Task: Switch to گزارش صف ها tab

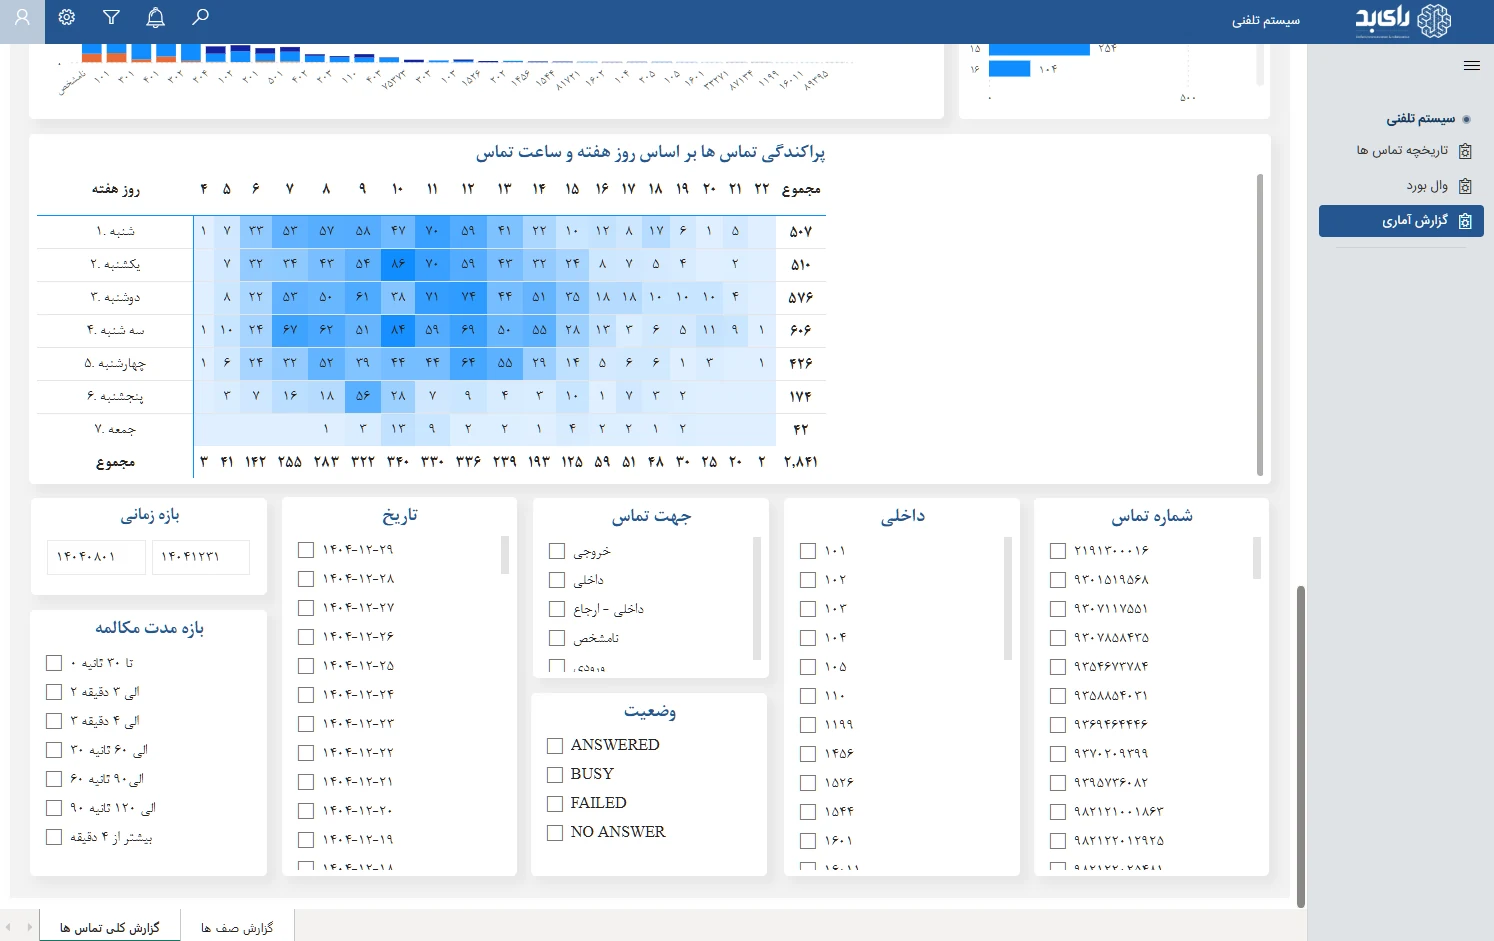Action: pyautogui.click(x=237, y=928)
